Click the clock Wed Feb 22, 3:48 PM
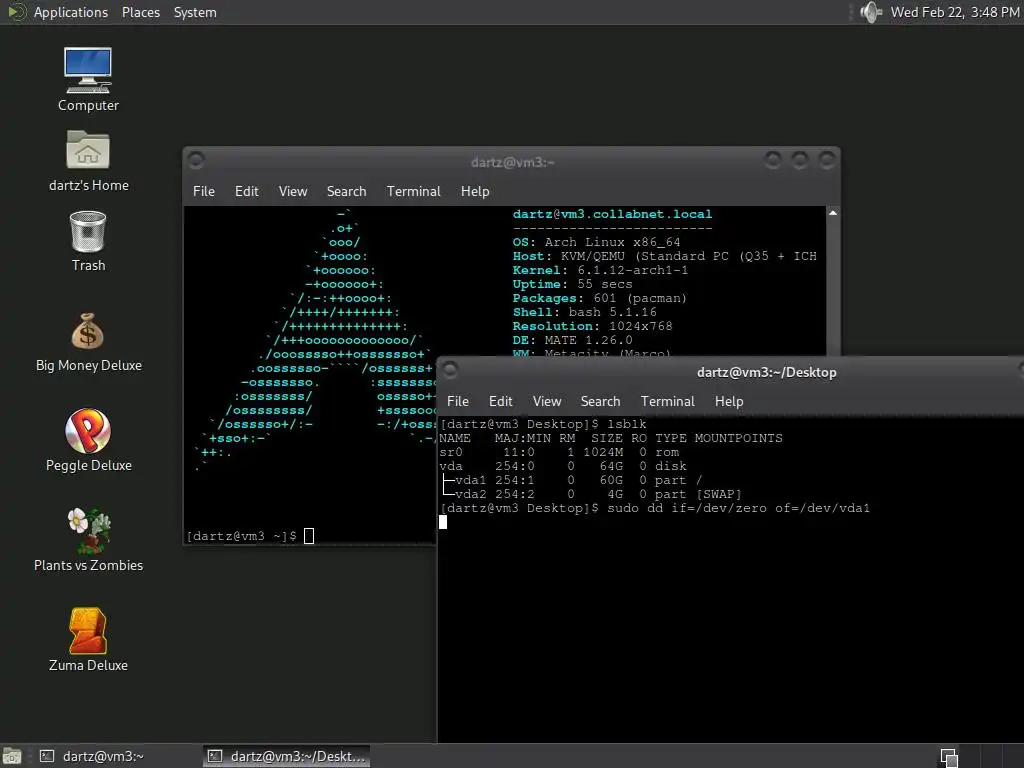 pyautogui.click(x=955, y=12)
